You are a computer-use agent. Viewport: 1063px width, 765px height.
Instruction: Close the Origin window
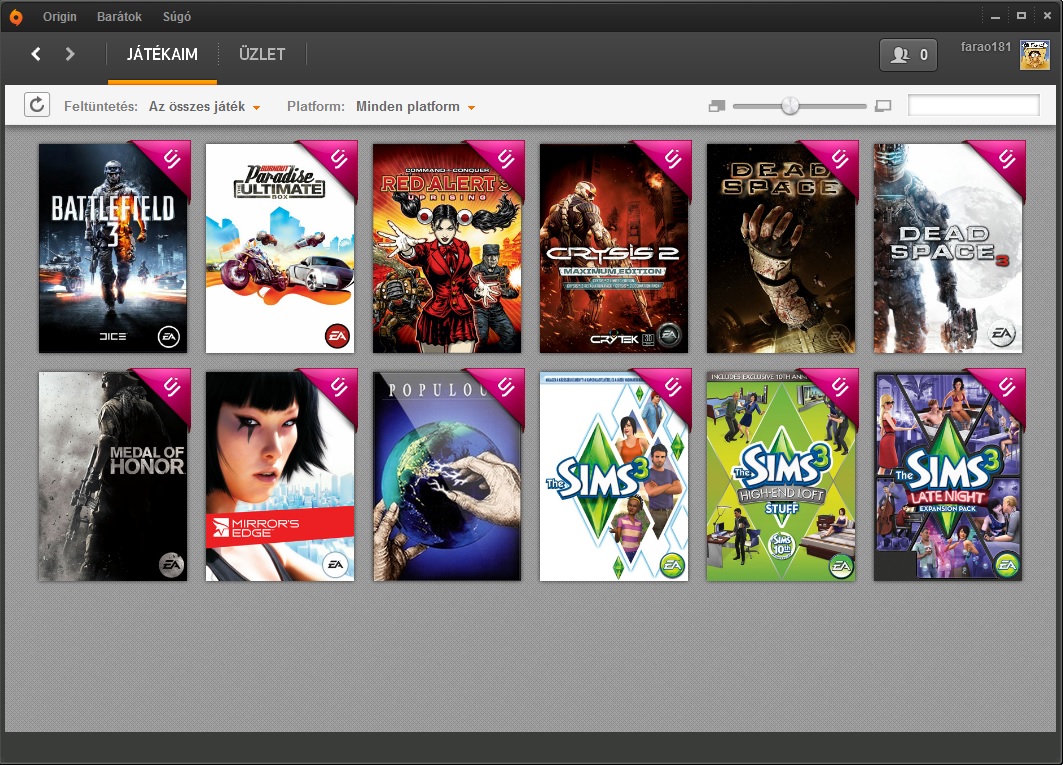coord(1047,16)
